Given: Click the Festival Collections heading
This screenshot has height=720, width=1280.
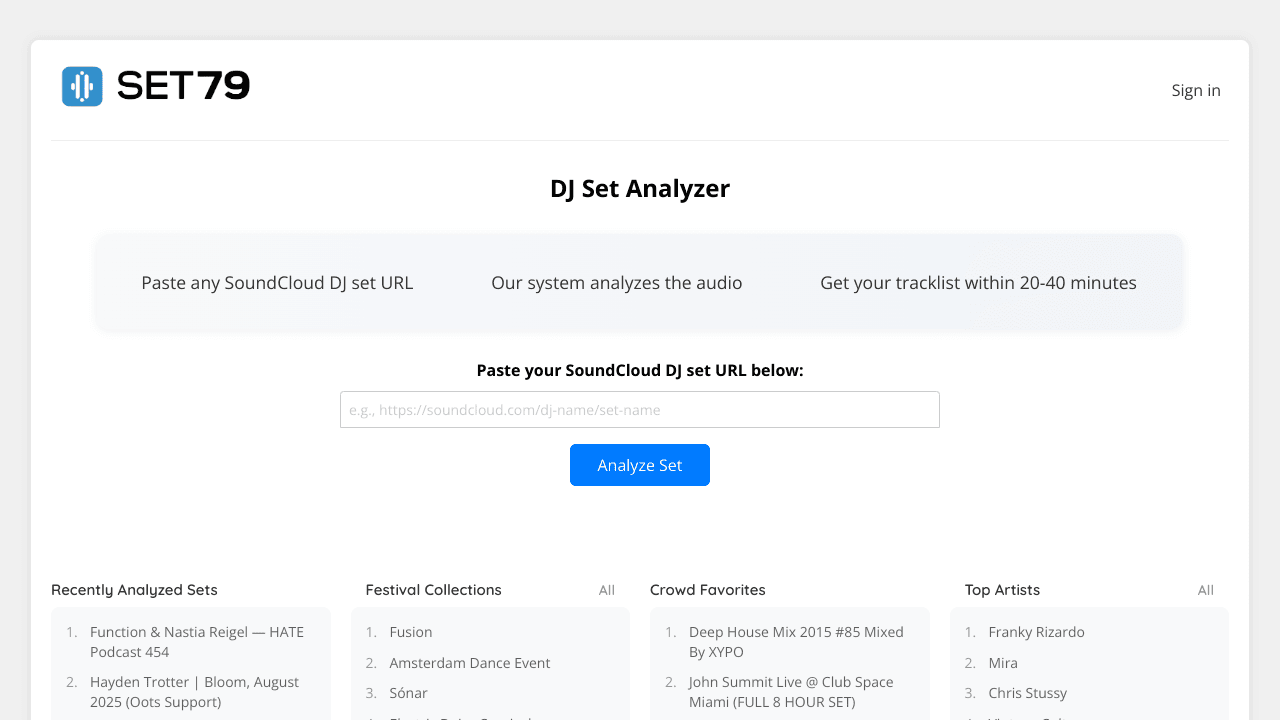Looking at the screenshot, I should [433, 590].
